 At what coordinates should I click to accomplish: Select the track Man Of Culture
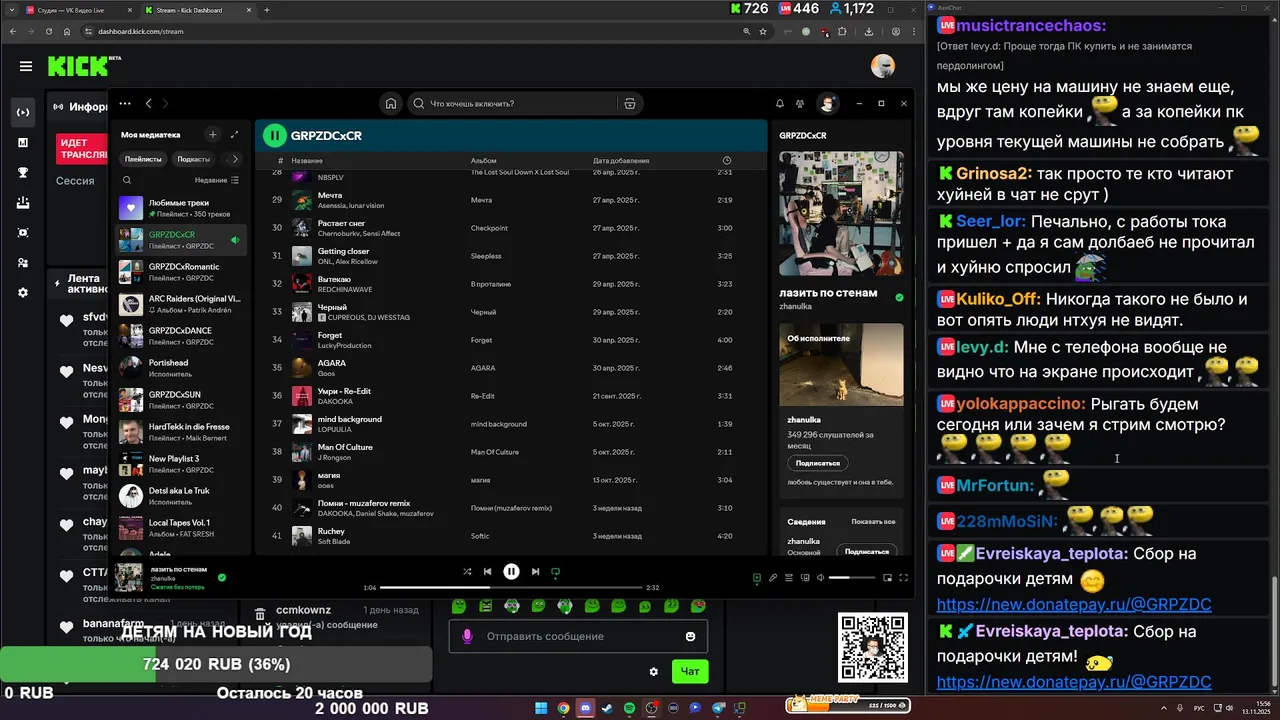[x=345, y=447]
